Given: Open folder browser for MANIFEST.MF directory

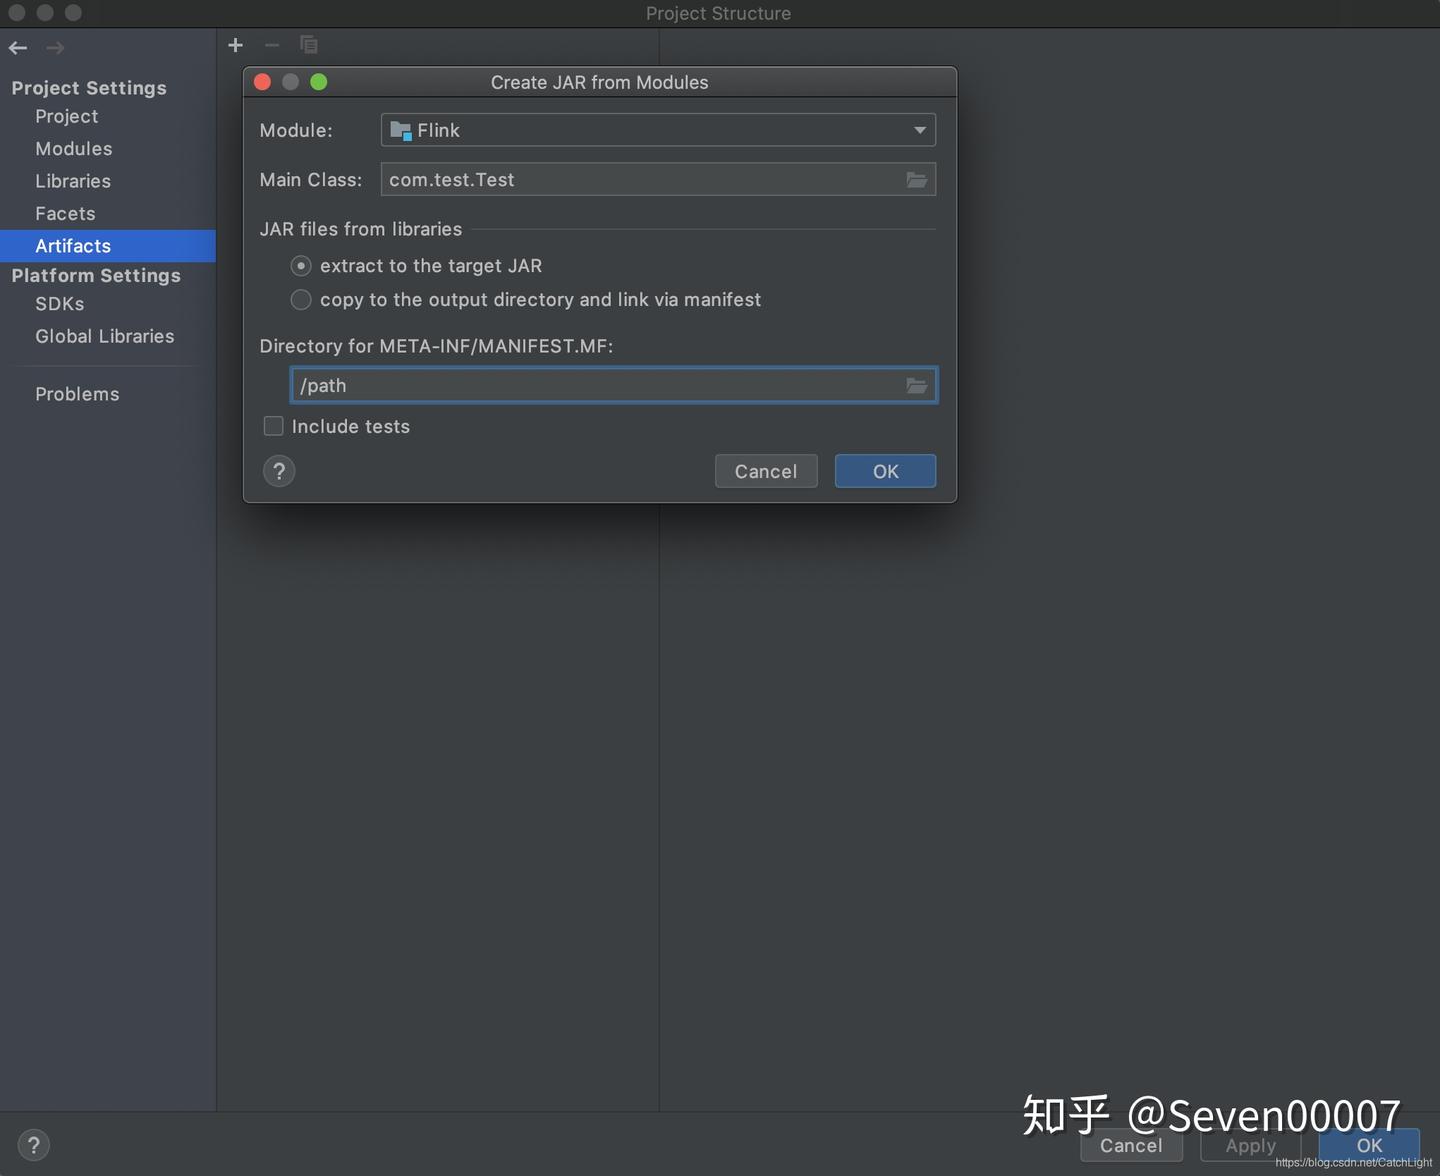Looking at the screenshot, I should click(916, 385).
